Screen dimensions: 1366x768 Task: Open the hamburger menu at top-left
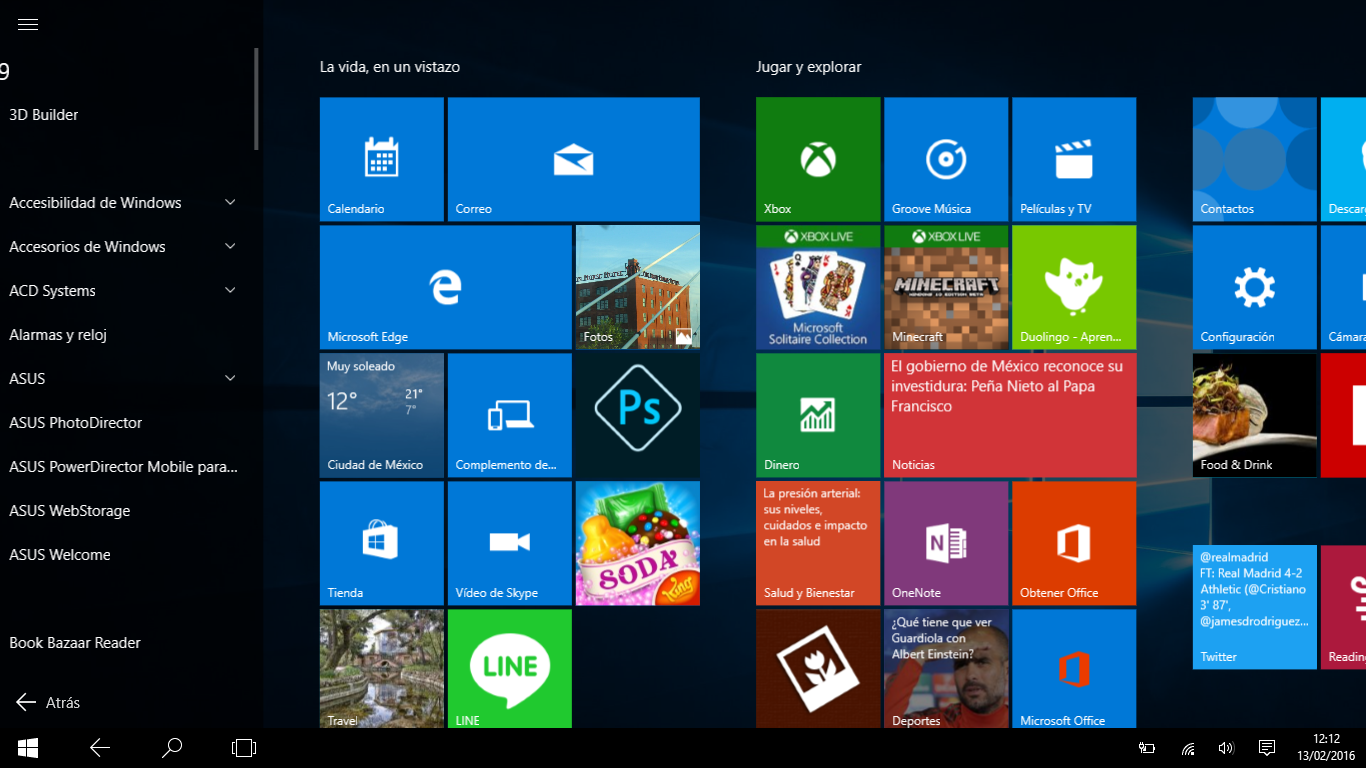(28, 25)
